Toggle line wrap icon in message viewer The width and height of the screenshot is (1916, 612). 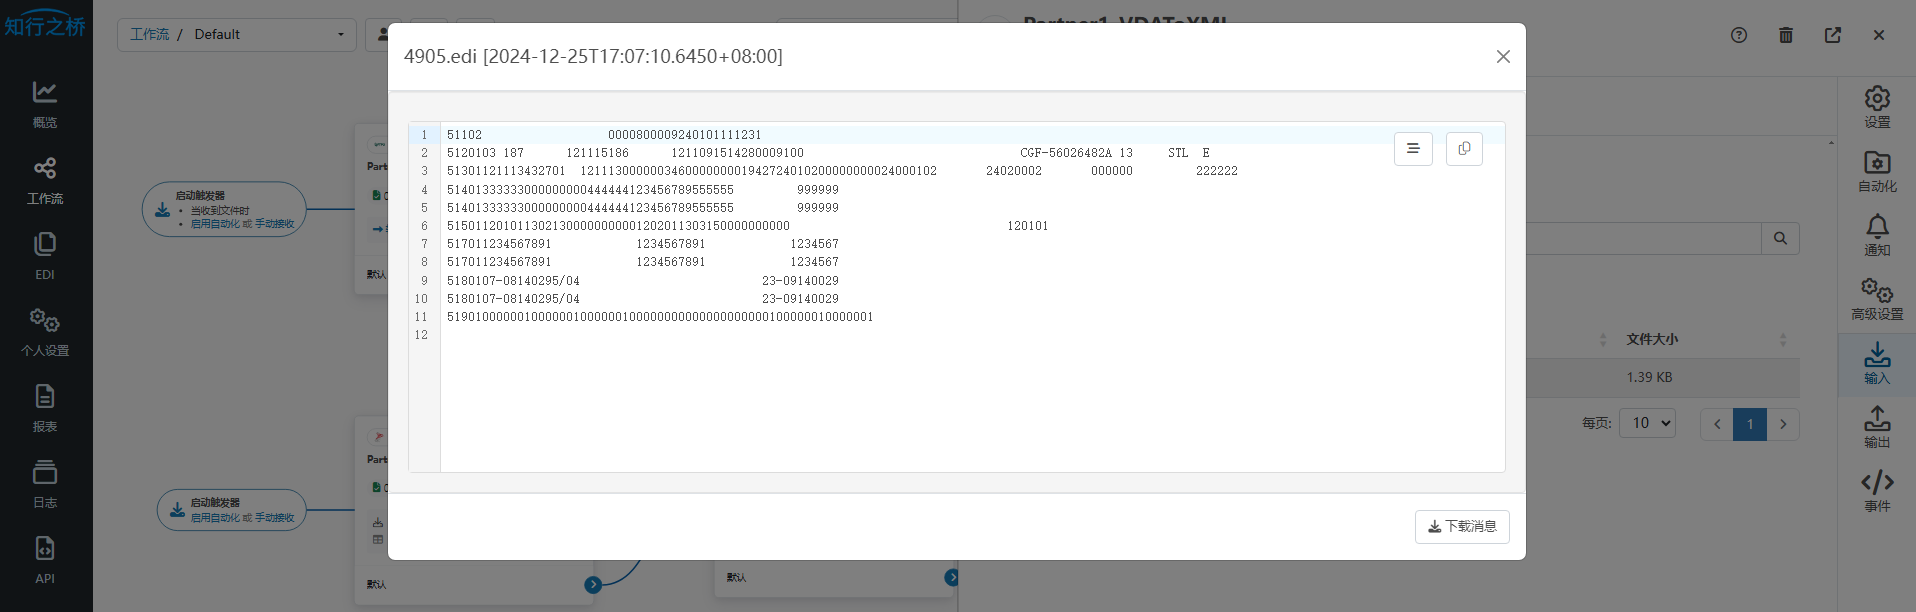1413,149
